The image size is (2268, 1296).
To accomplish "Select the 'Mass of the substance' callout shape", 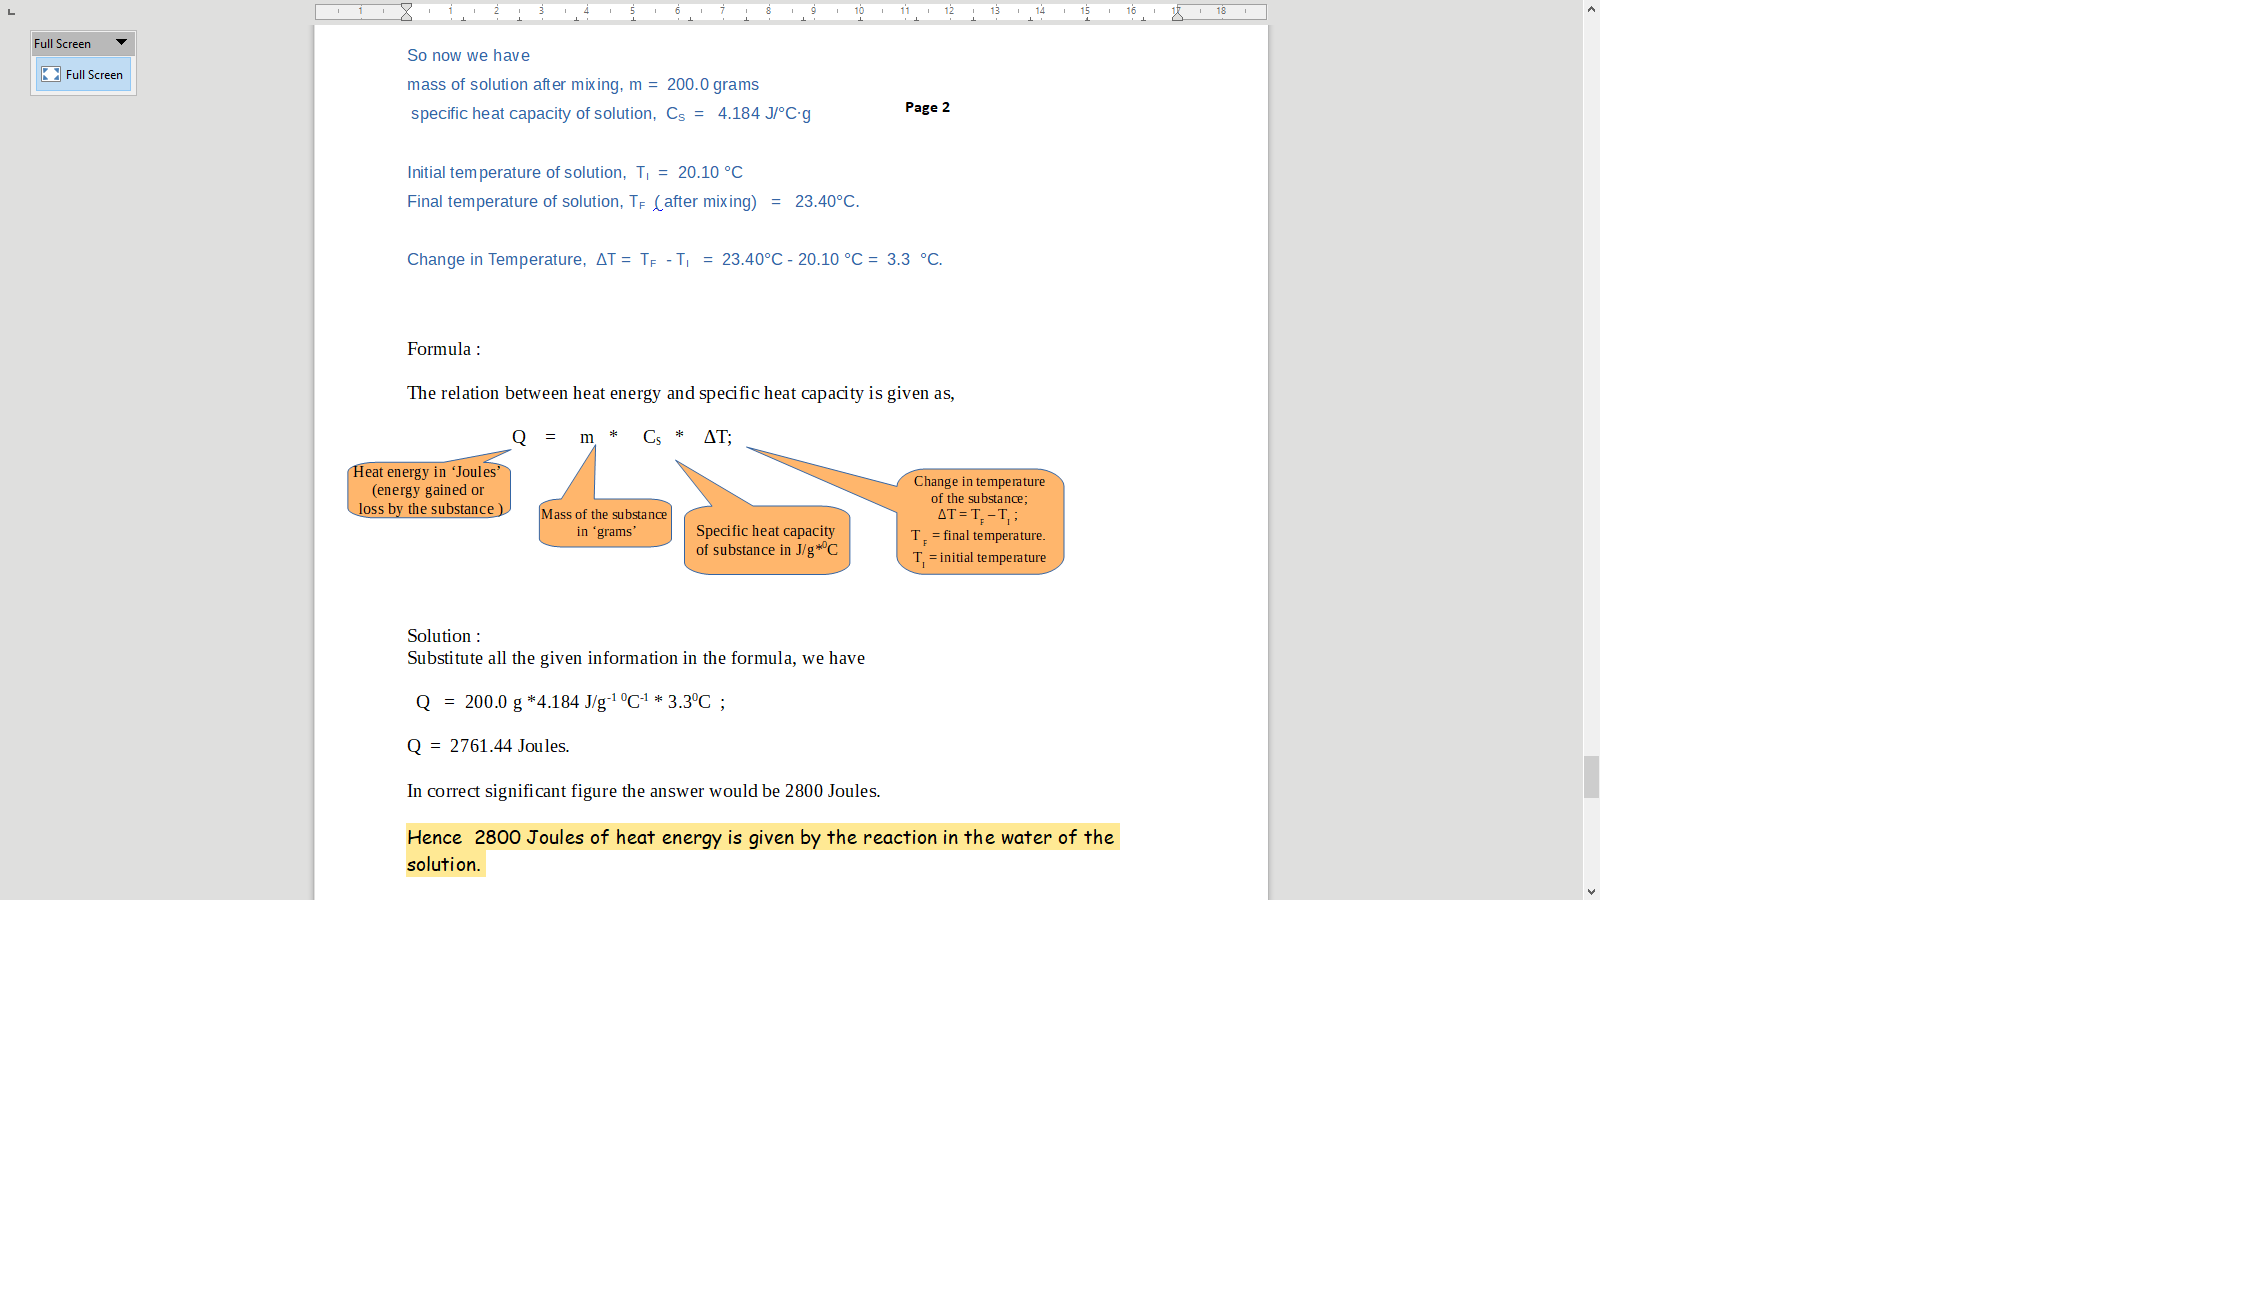I will coord(605,523).
